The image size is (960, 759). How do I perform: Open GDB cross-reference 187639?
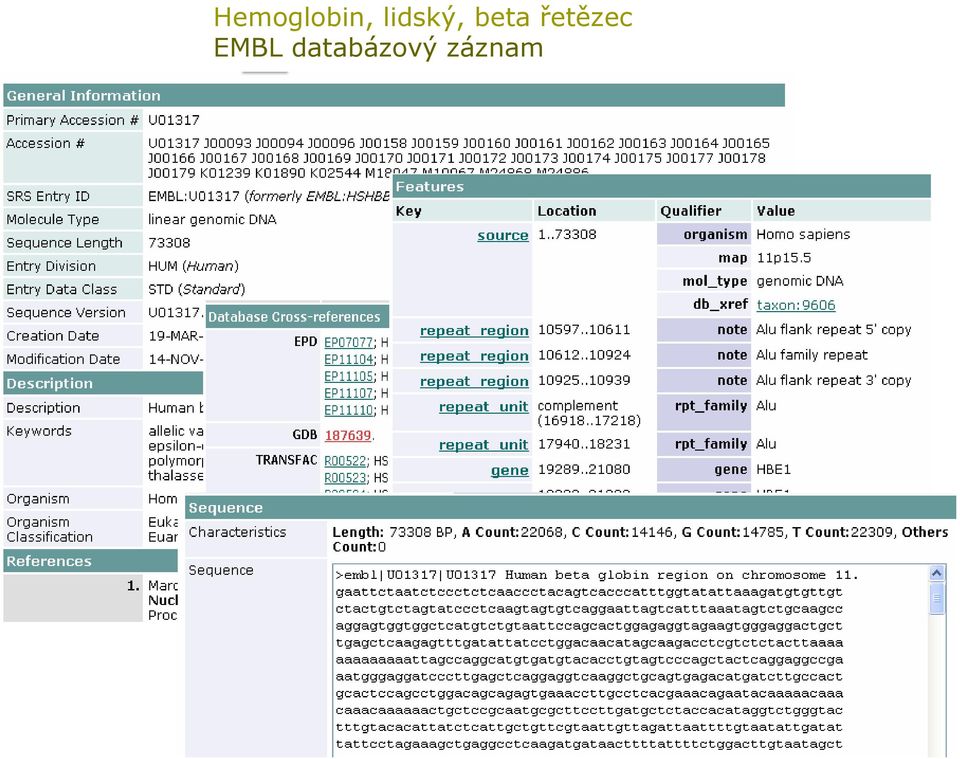348,435
